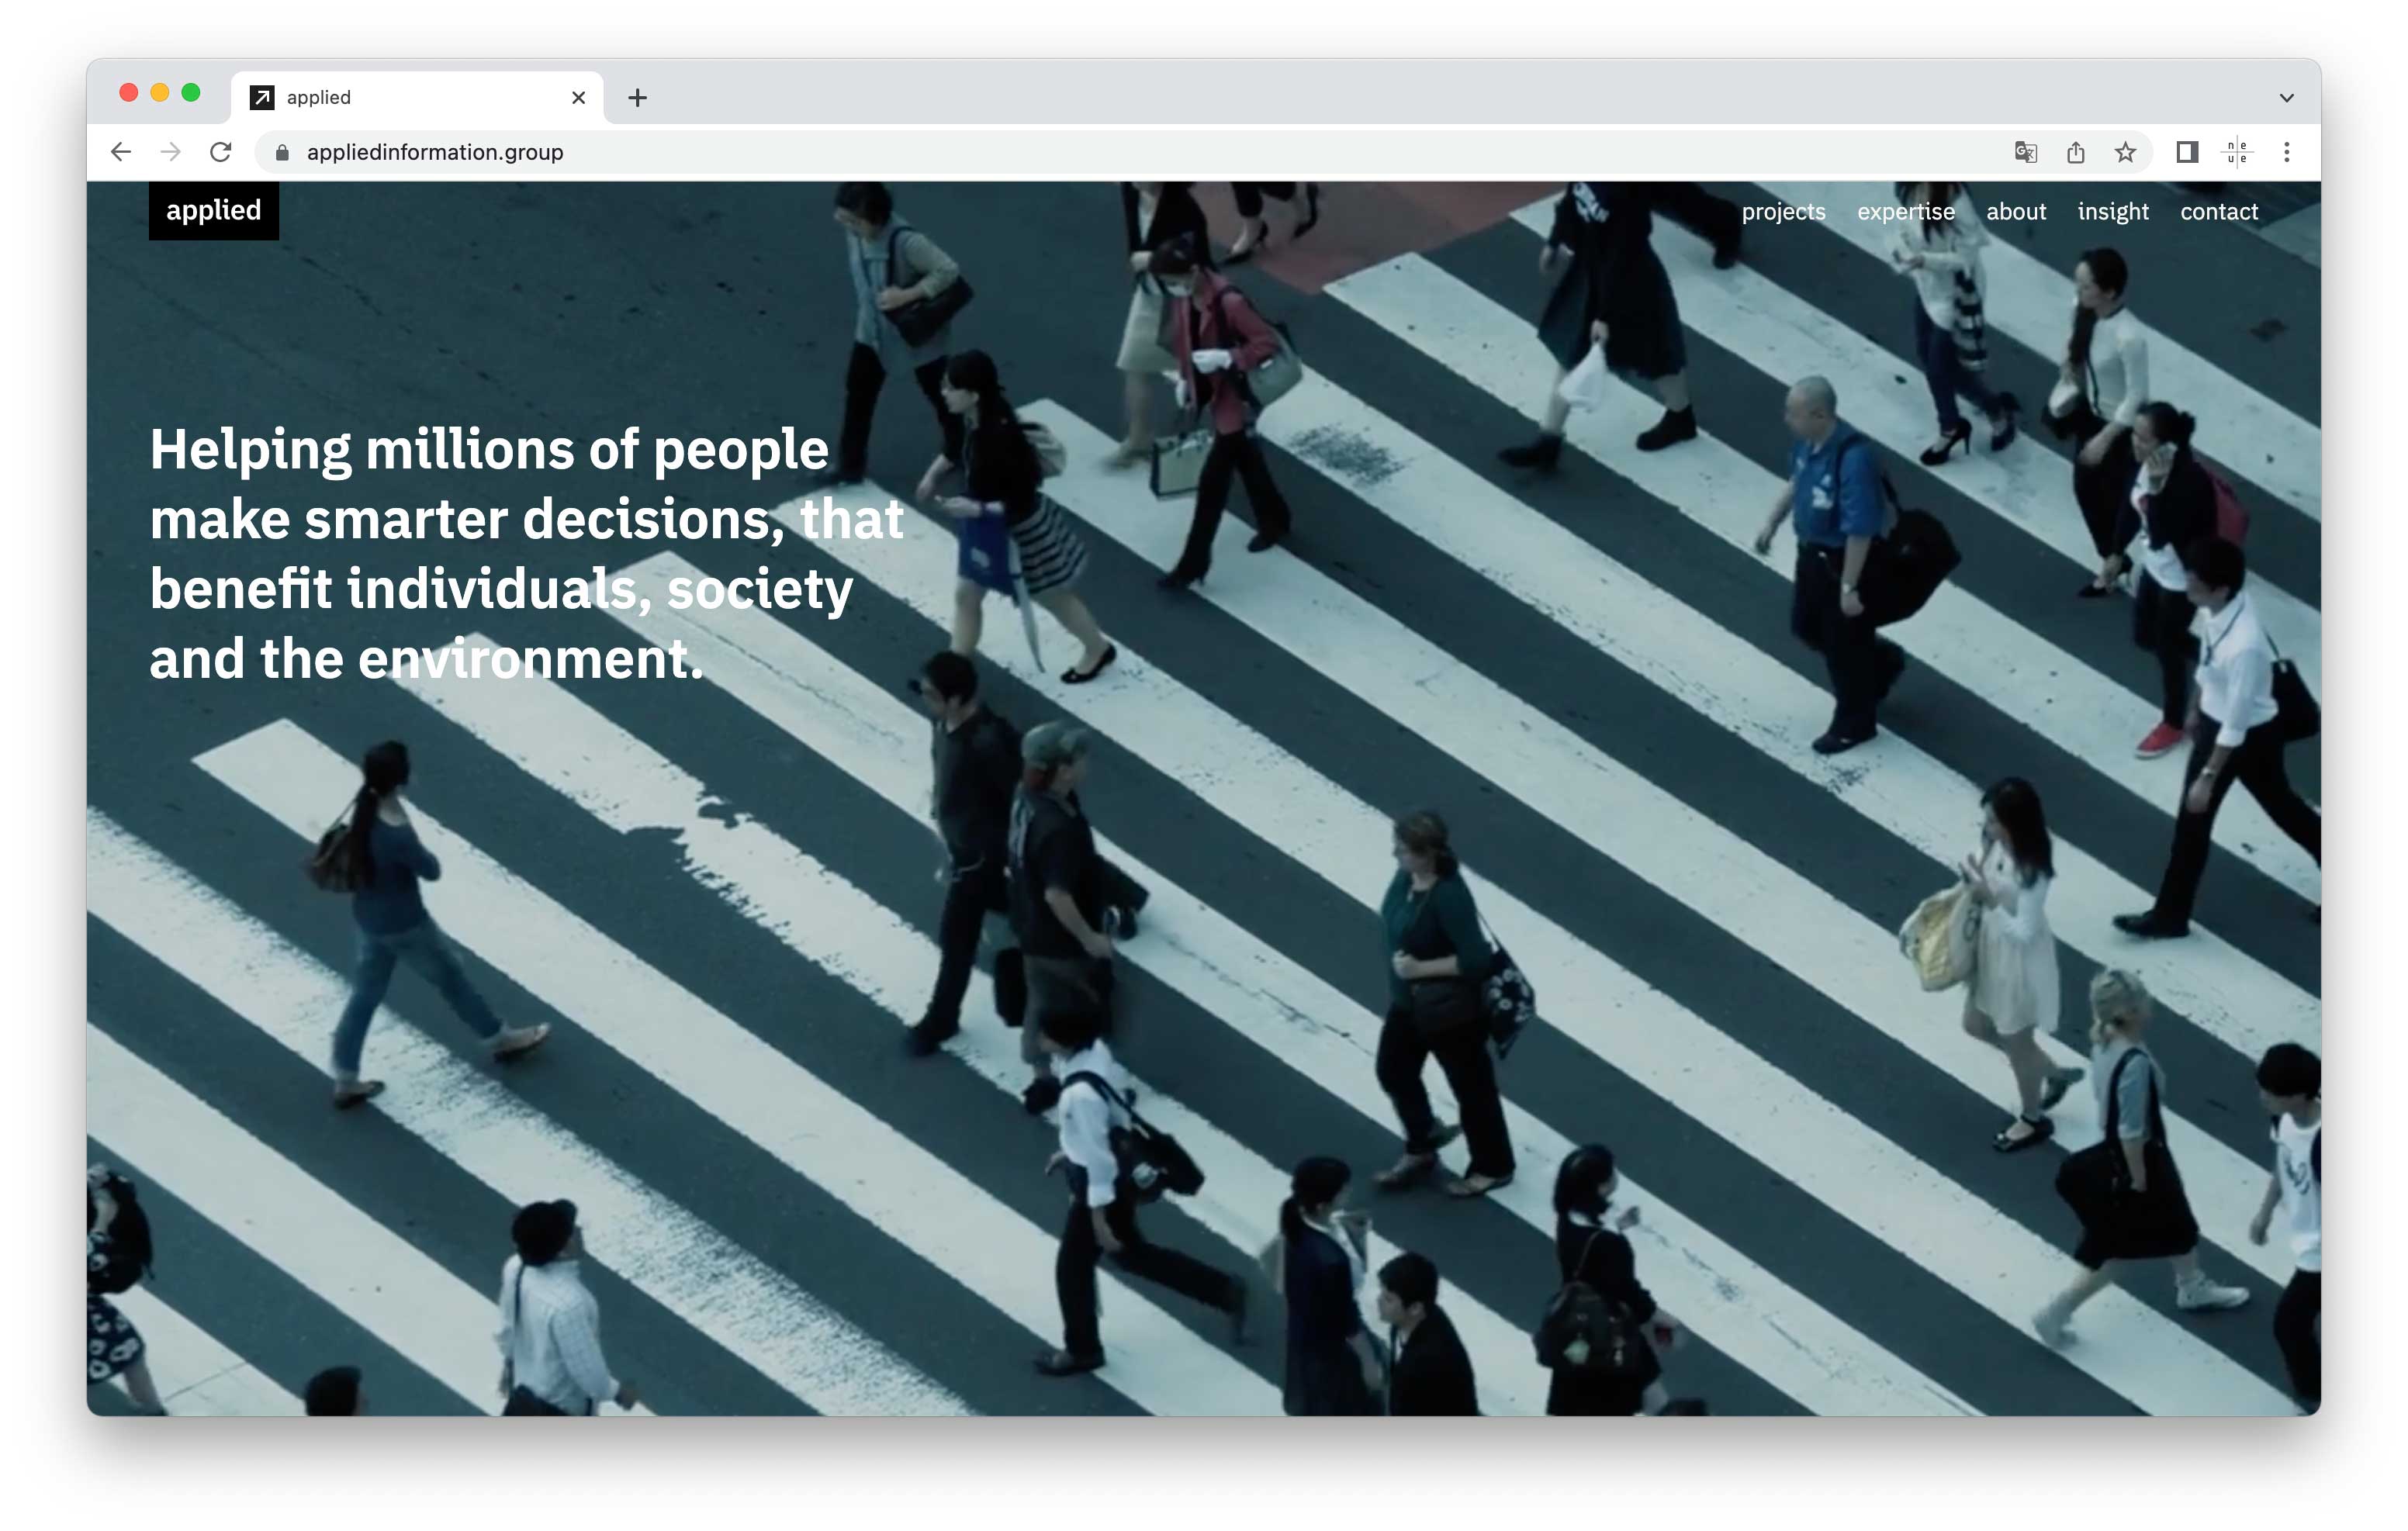This screenshot has width=2408, height=1531.
Task: Click the browser forward arrow
Action: coord(171,152)
